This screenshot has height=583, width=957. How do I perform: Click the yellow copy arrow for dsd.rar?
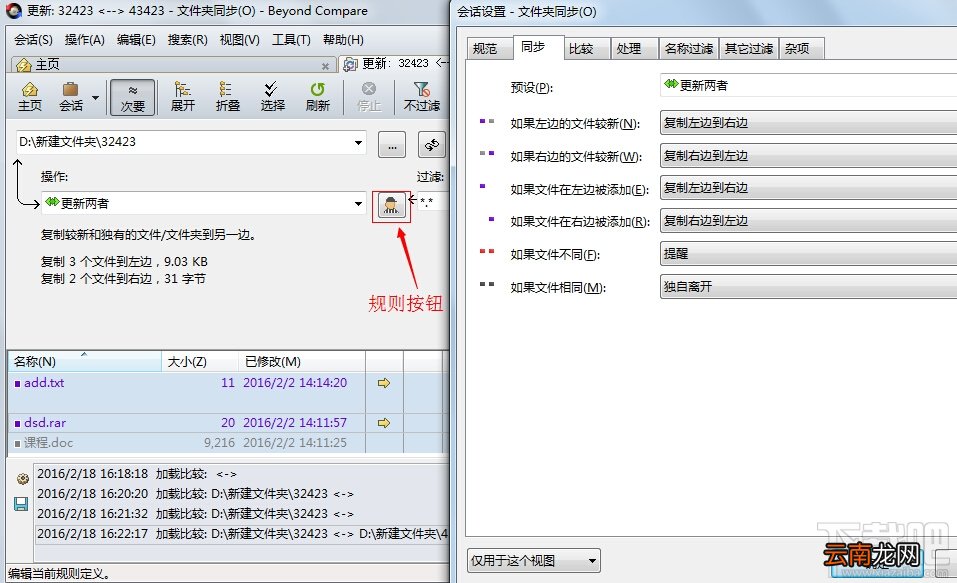[384, 422]
